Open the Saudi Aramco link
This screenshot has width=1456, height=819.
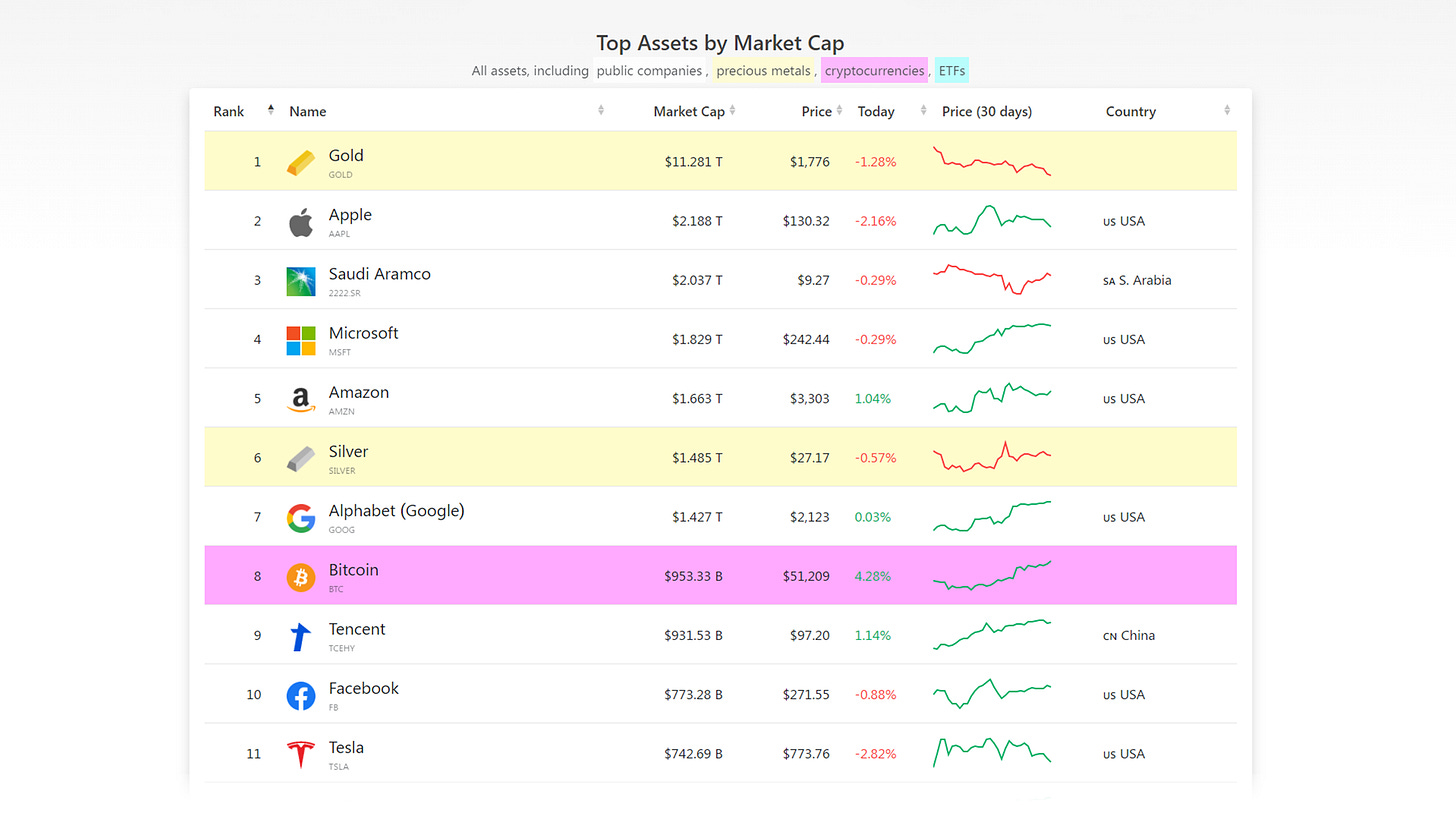[x=380, y=274]
